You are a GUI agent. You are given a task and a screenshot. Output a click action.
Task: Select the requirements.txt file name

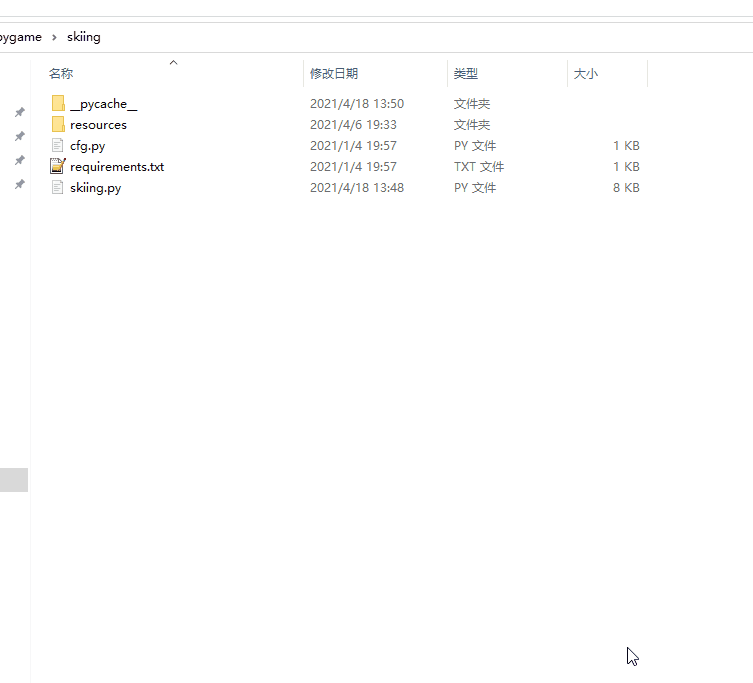[117, 167]
